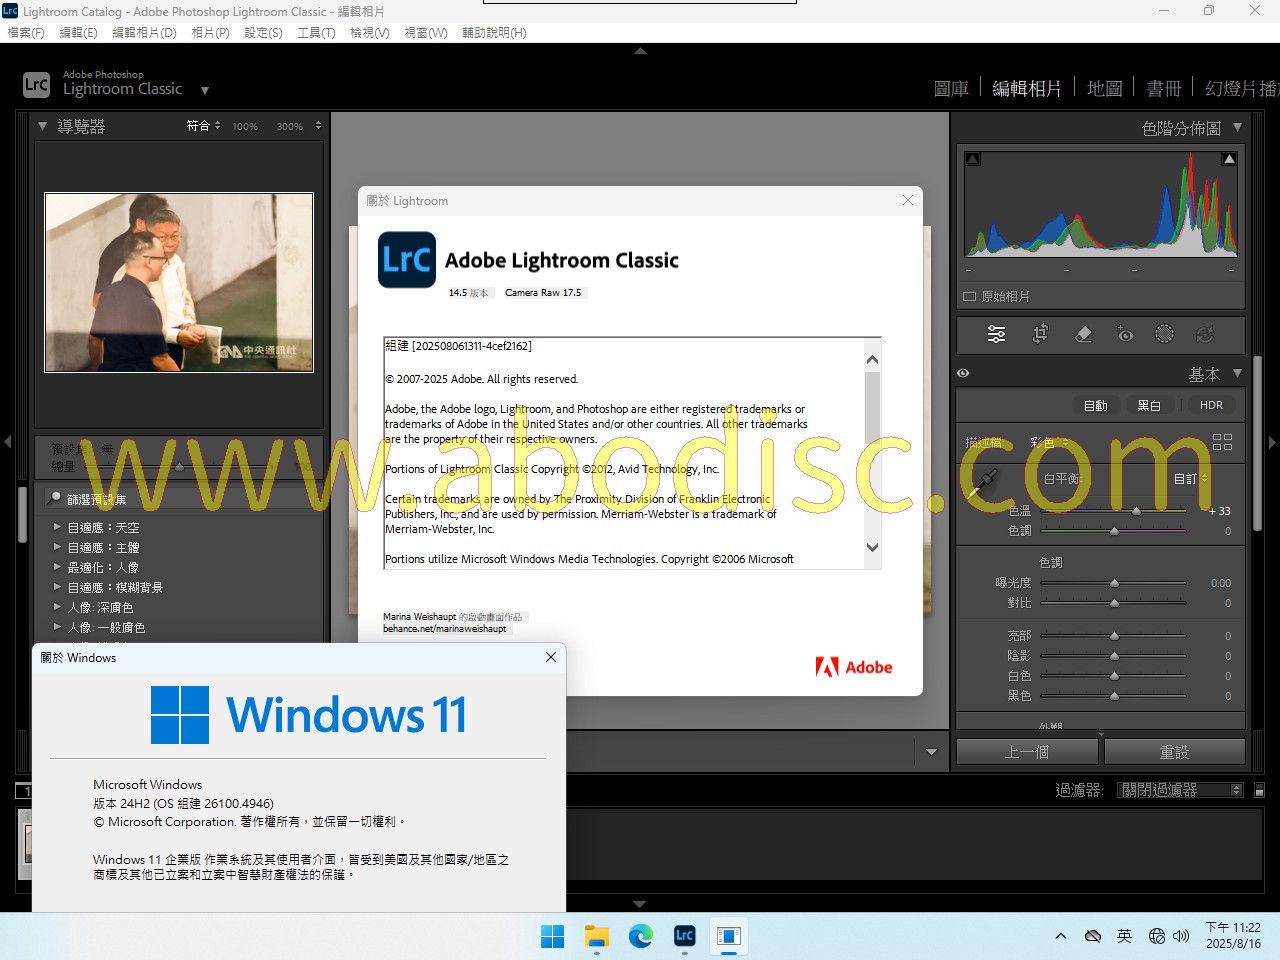Expand preset group 自適應：天空
The image size is (1280, 960).
[57, 526]
